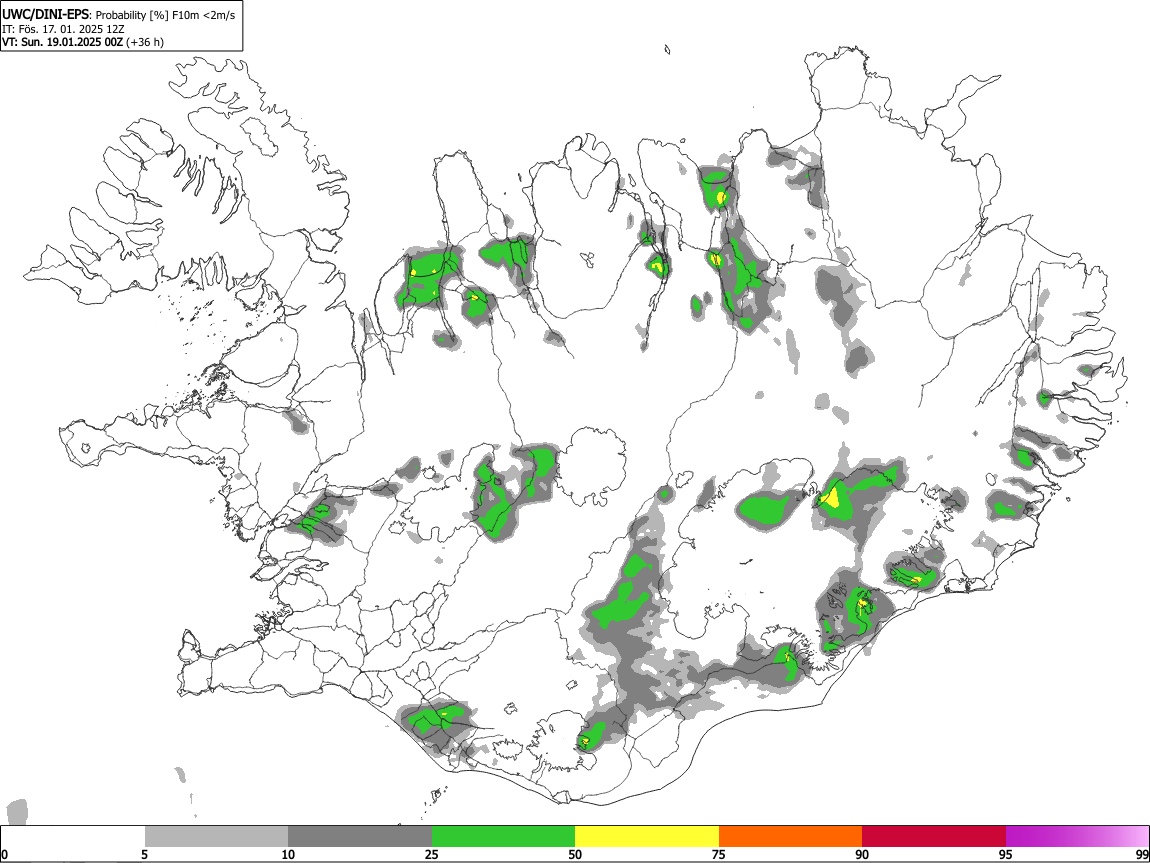The width and height of the screenshot is (1150, 863).
Task: Click the white 0–5% legend segment
Action: click(73, 837)
